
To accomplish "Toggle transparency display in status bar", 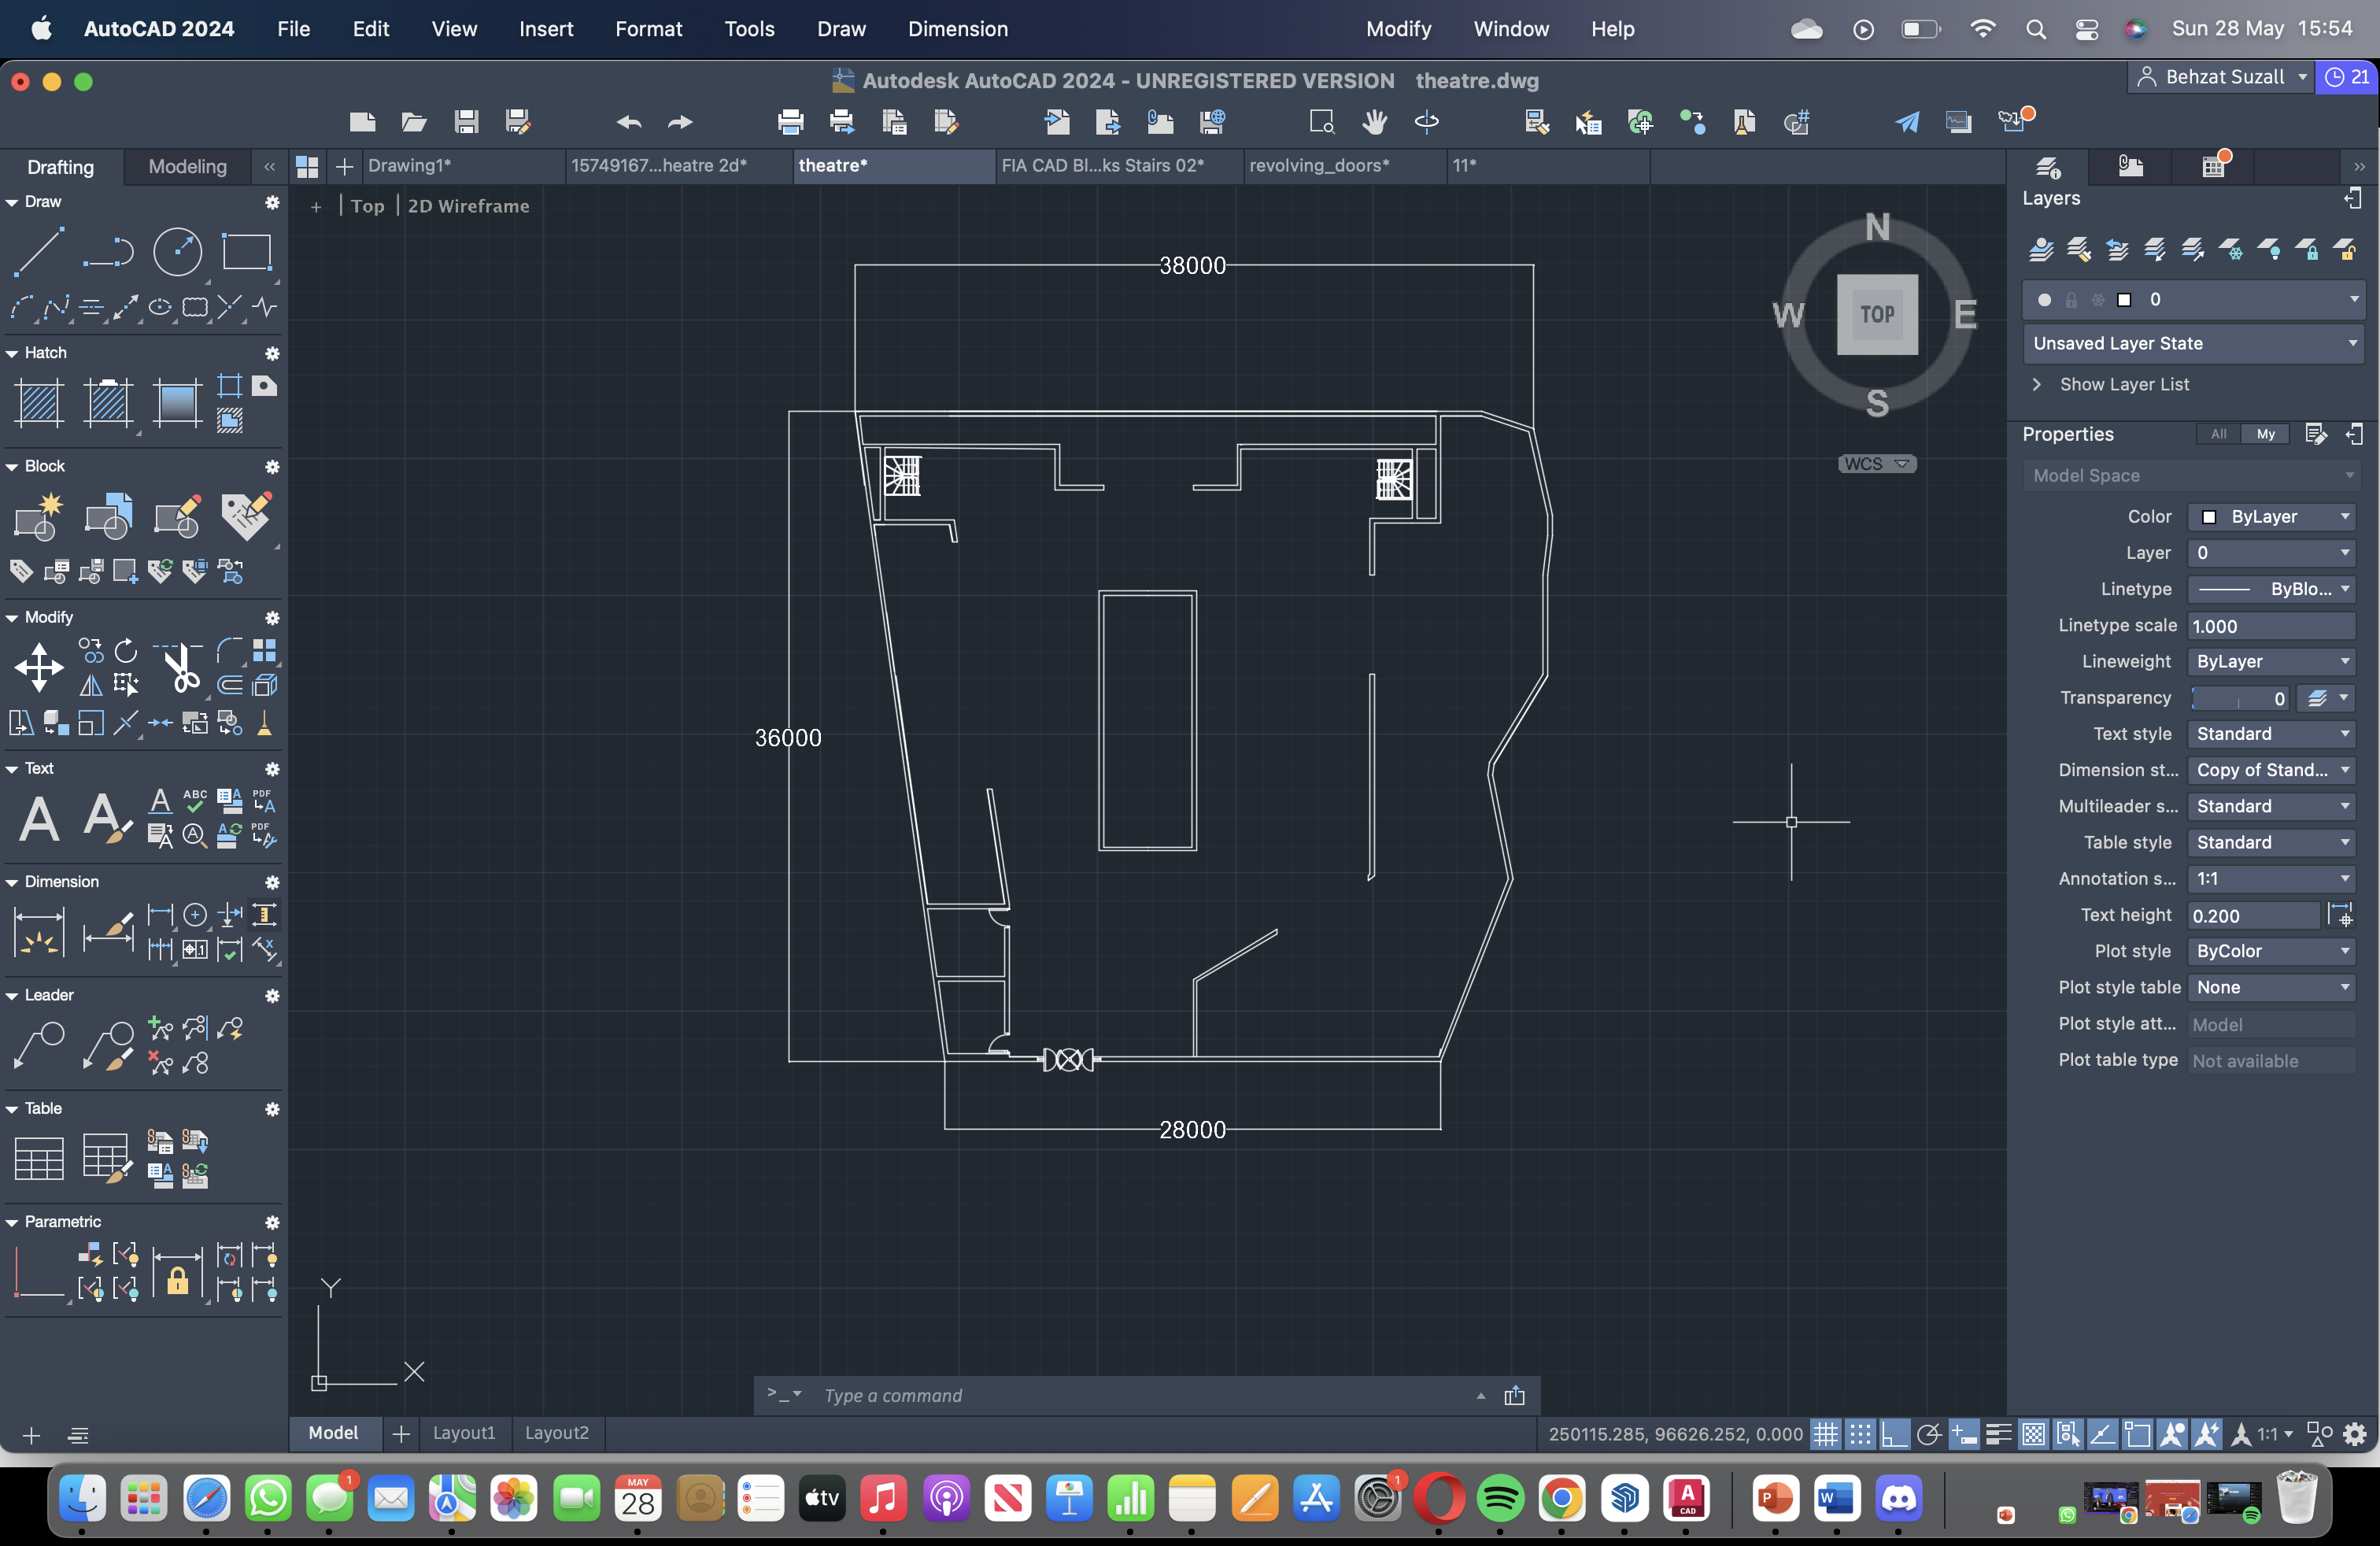I will click(2033, 1434).
